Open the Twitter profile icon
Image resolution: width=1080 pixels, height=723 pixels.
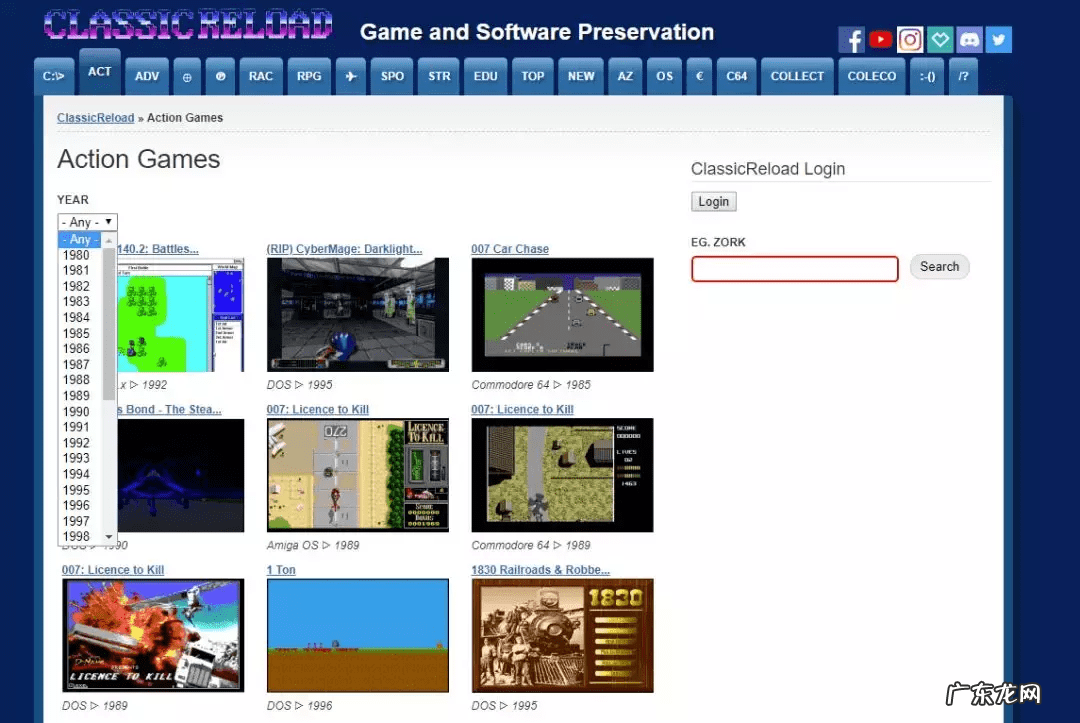[x=999, y=40]
